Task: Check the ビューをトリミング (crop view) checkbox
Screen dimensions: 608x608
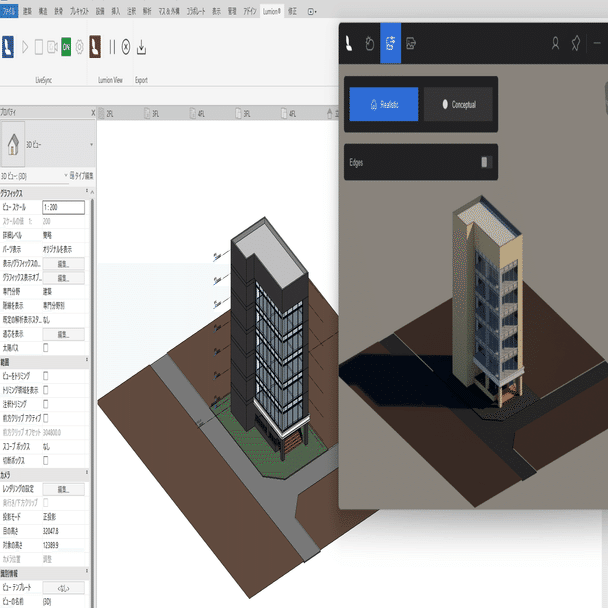Action: click(46, 376)
